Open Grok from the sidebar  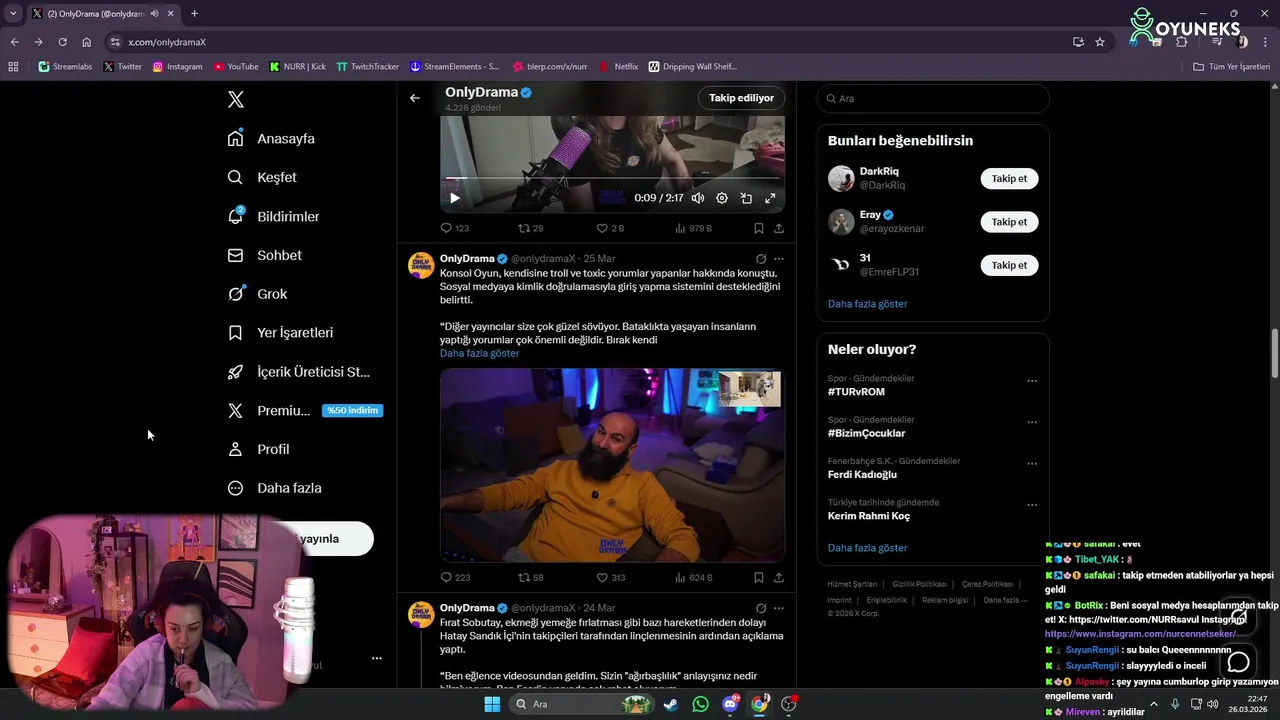[257, 294]
